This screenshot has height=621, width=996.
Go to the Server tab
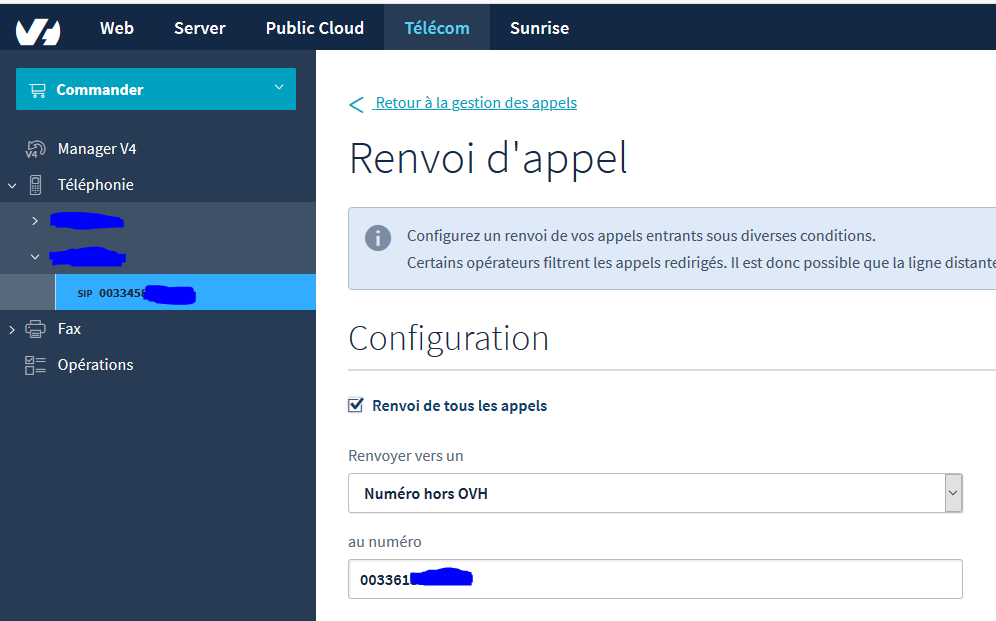(199, 28)
